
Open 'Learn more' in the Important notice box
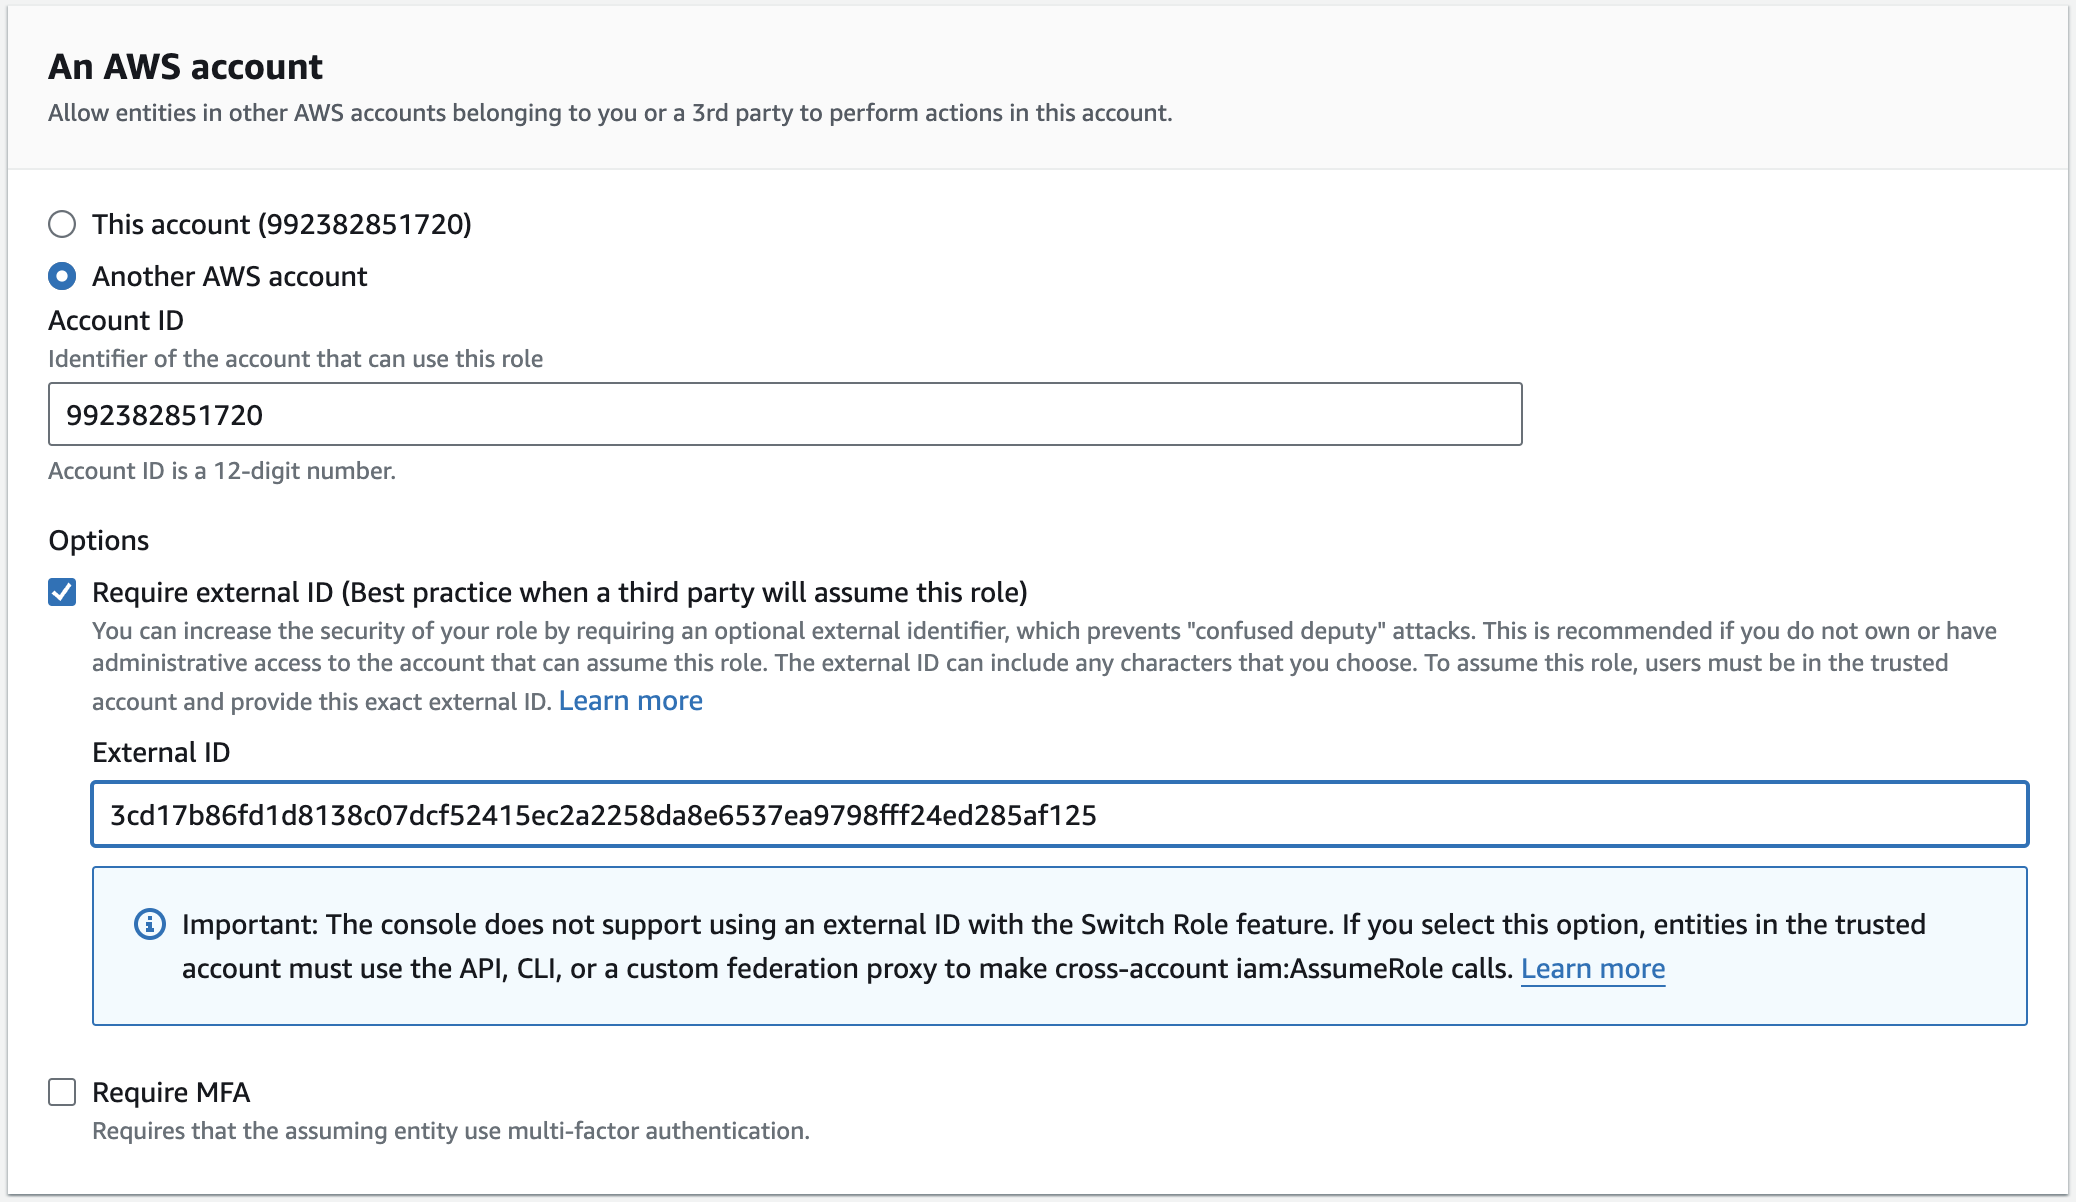point(1592,967)
